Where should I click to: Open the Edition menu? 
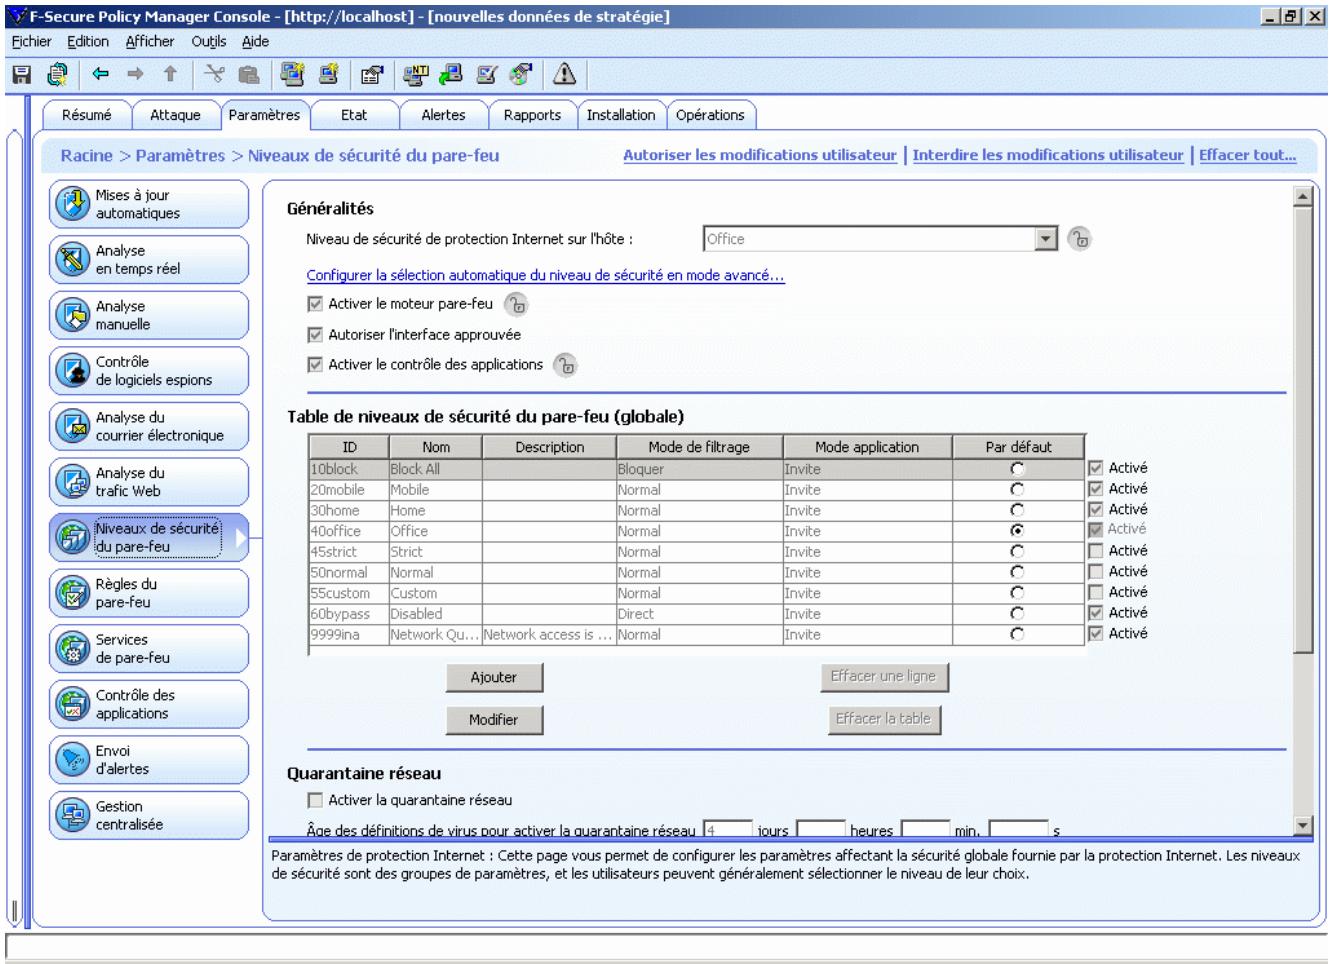click(x=88, y=41)
